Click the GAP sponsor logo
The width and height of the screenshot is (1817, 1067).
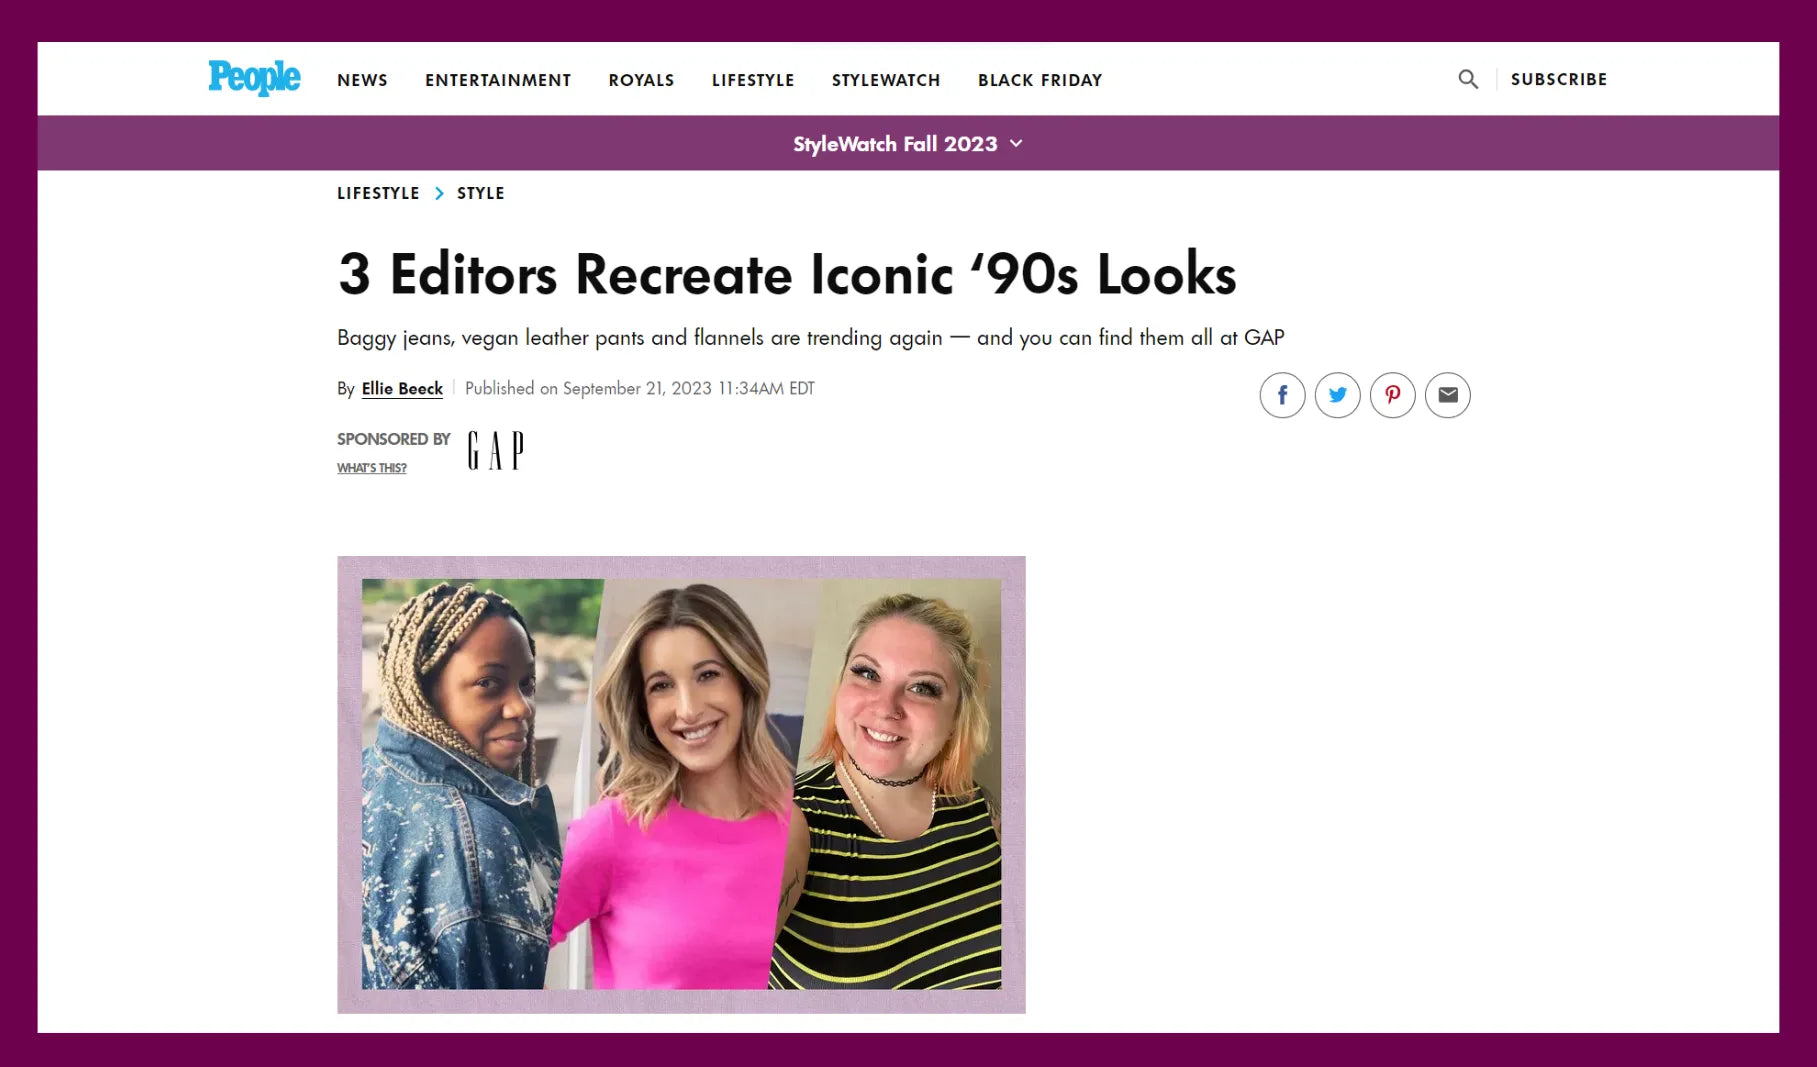pos(495,451)
